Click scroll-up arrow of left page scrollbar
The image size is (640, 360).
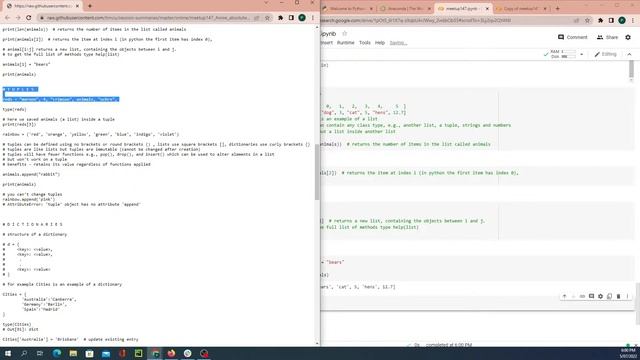[317, 27]
